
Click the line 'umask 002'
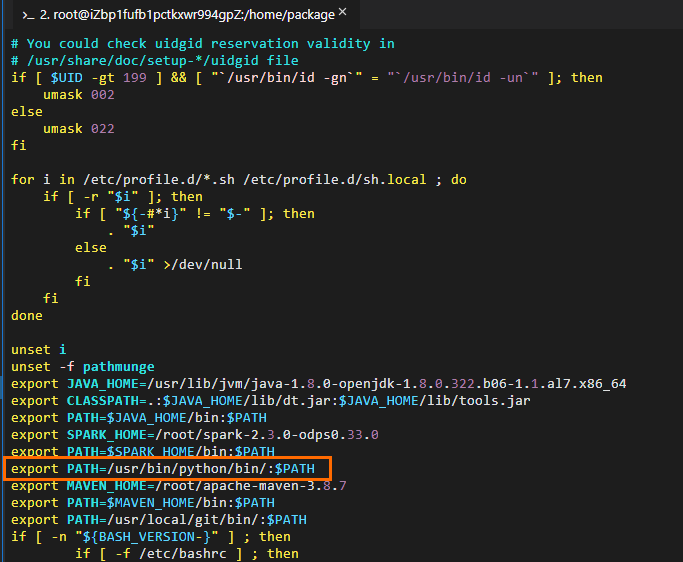pyautogui.click(x=78, y=95)
